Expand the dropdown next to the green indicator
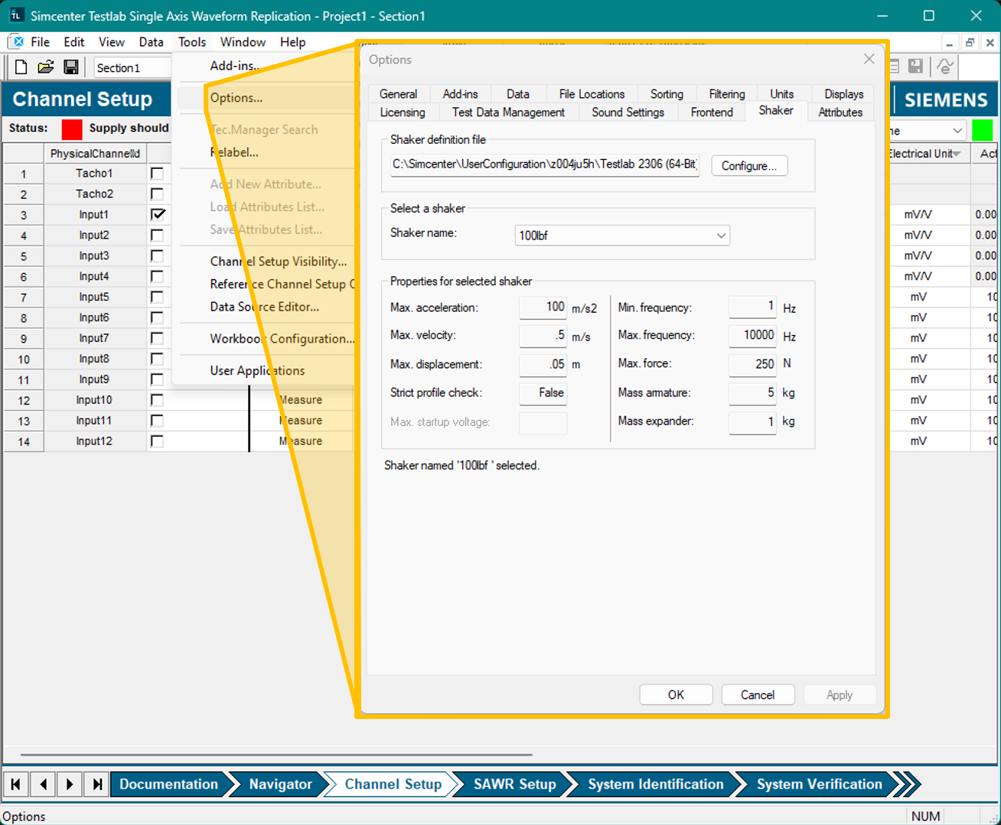Screen dimensions: 1001x825 [x=956, y=131]
